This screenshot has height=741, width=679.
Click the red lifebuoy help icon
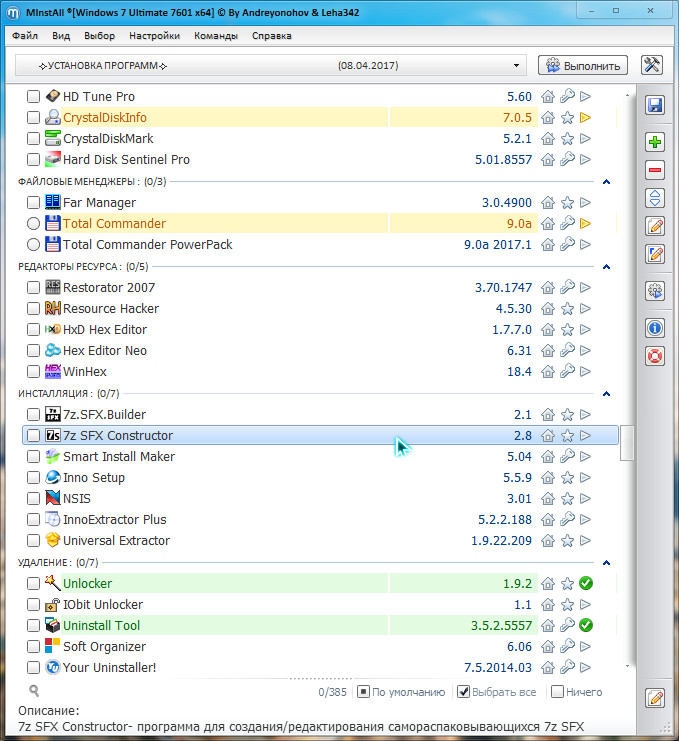(x=655, y=356)
